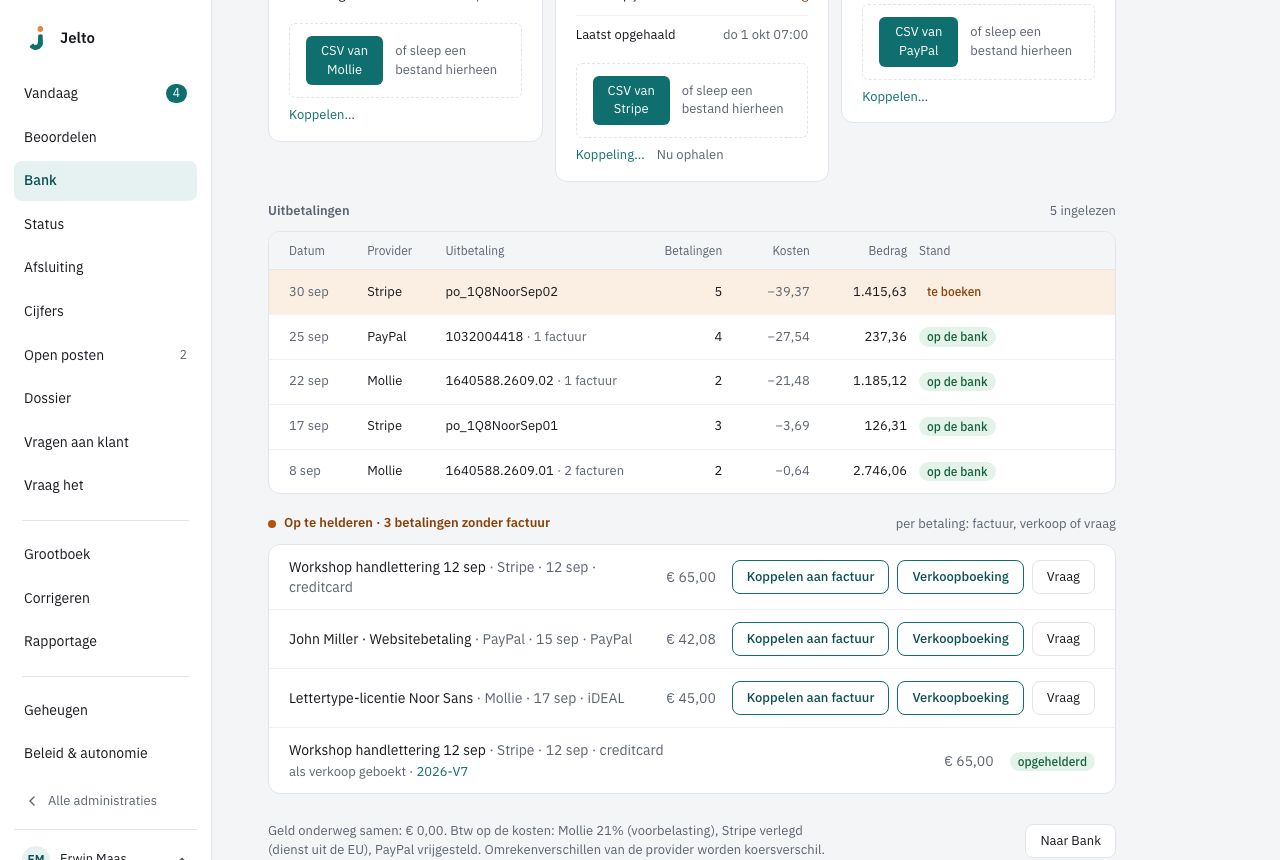This screenshot has width=1280, height=860.
Task: Click the CSV van Mollie button
Action: tap(344, 60)
